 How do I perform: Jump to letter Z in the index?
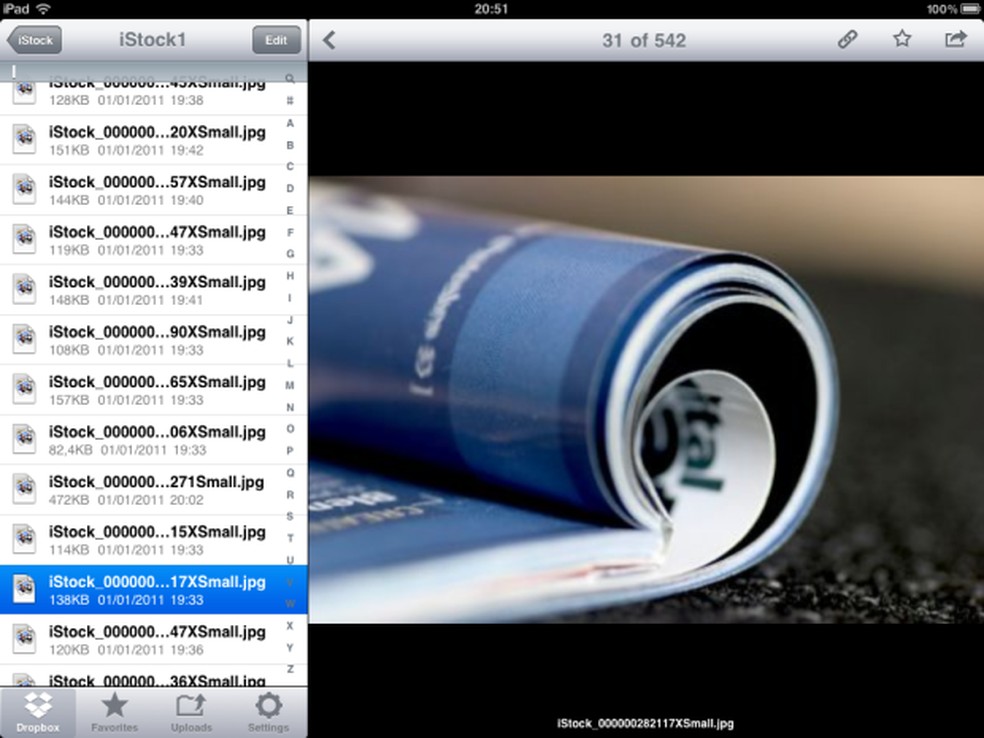click(x=290, y=669)
